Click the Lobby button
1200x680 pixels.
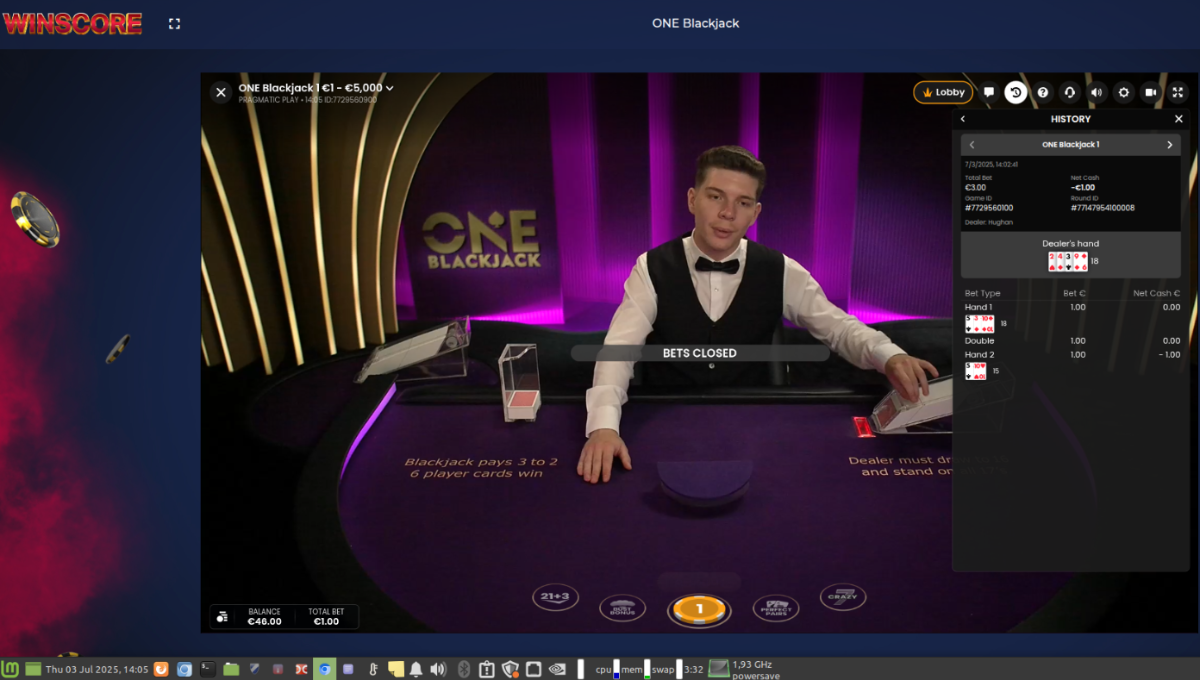point(943,92)
